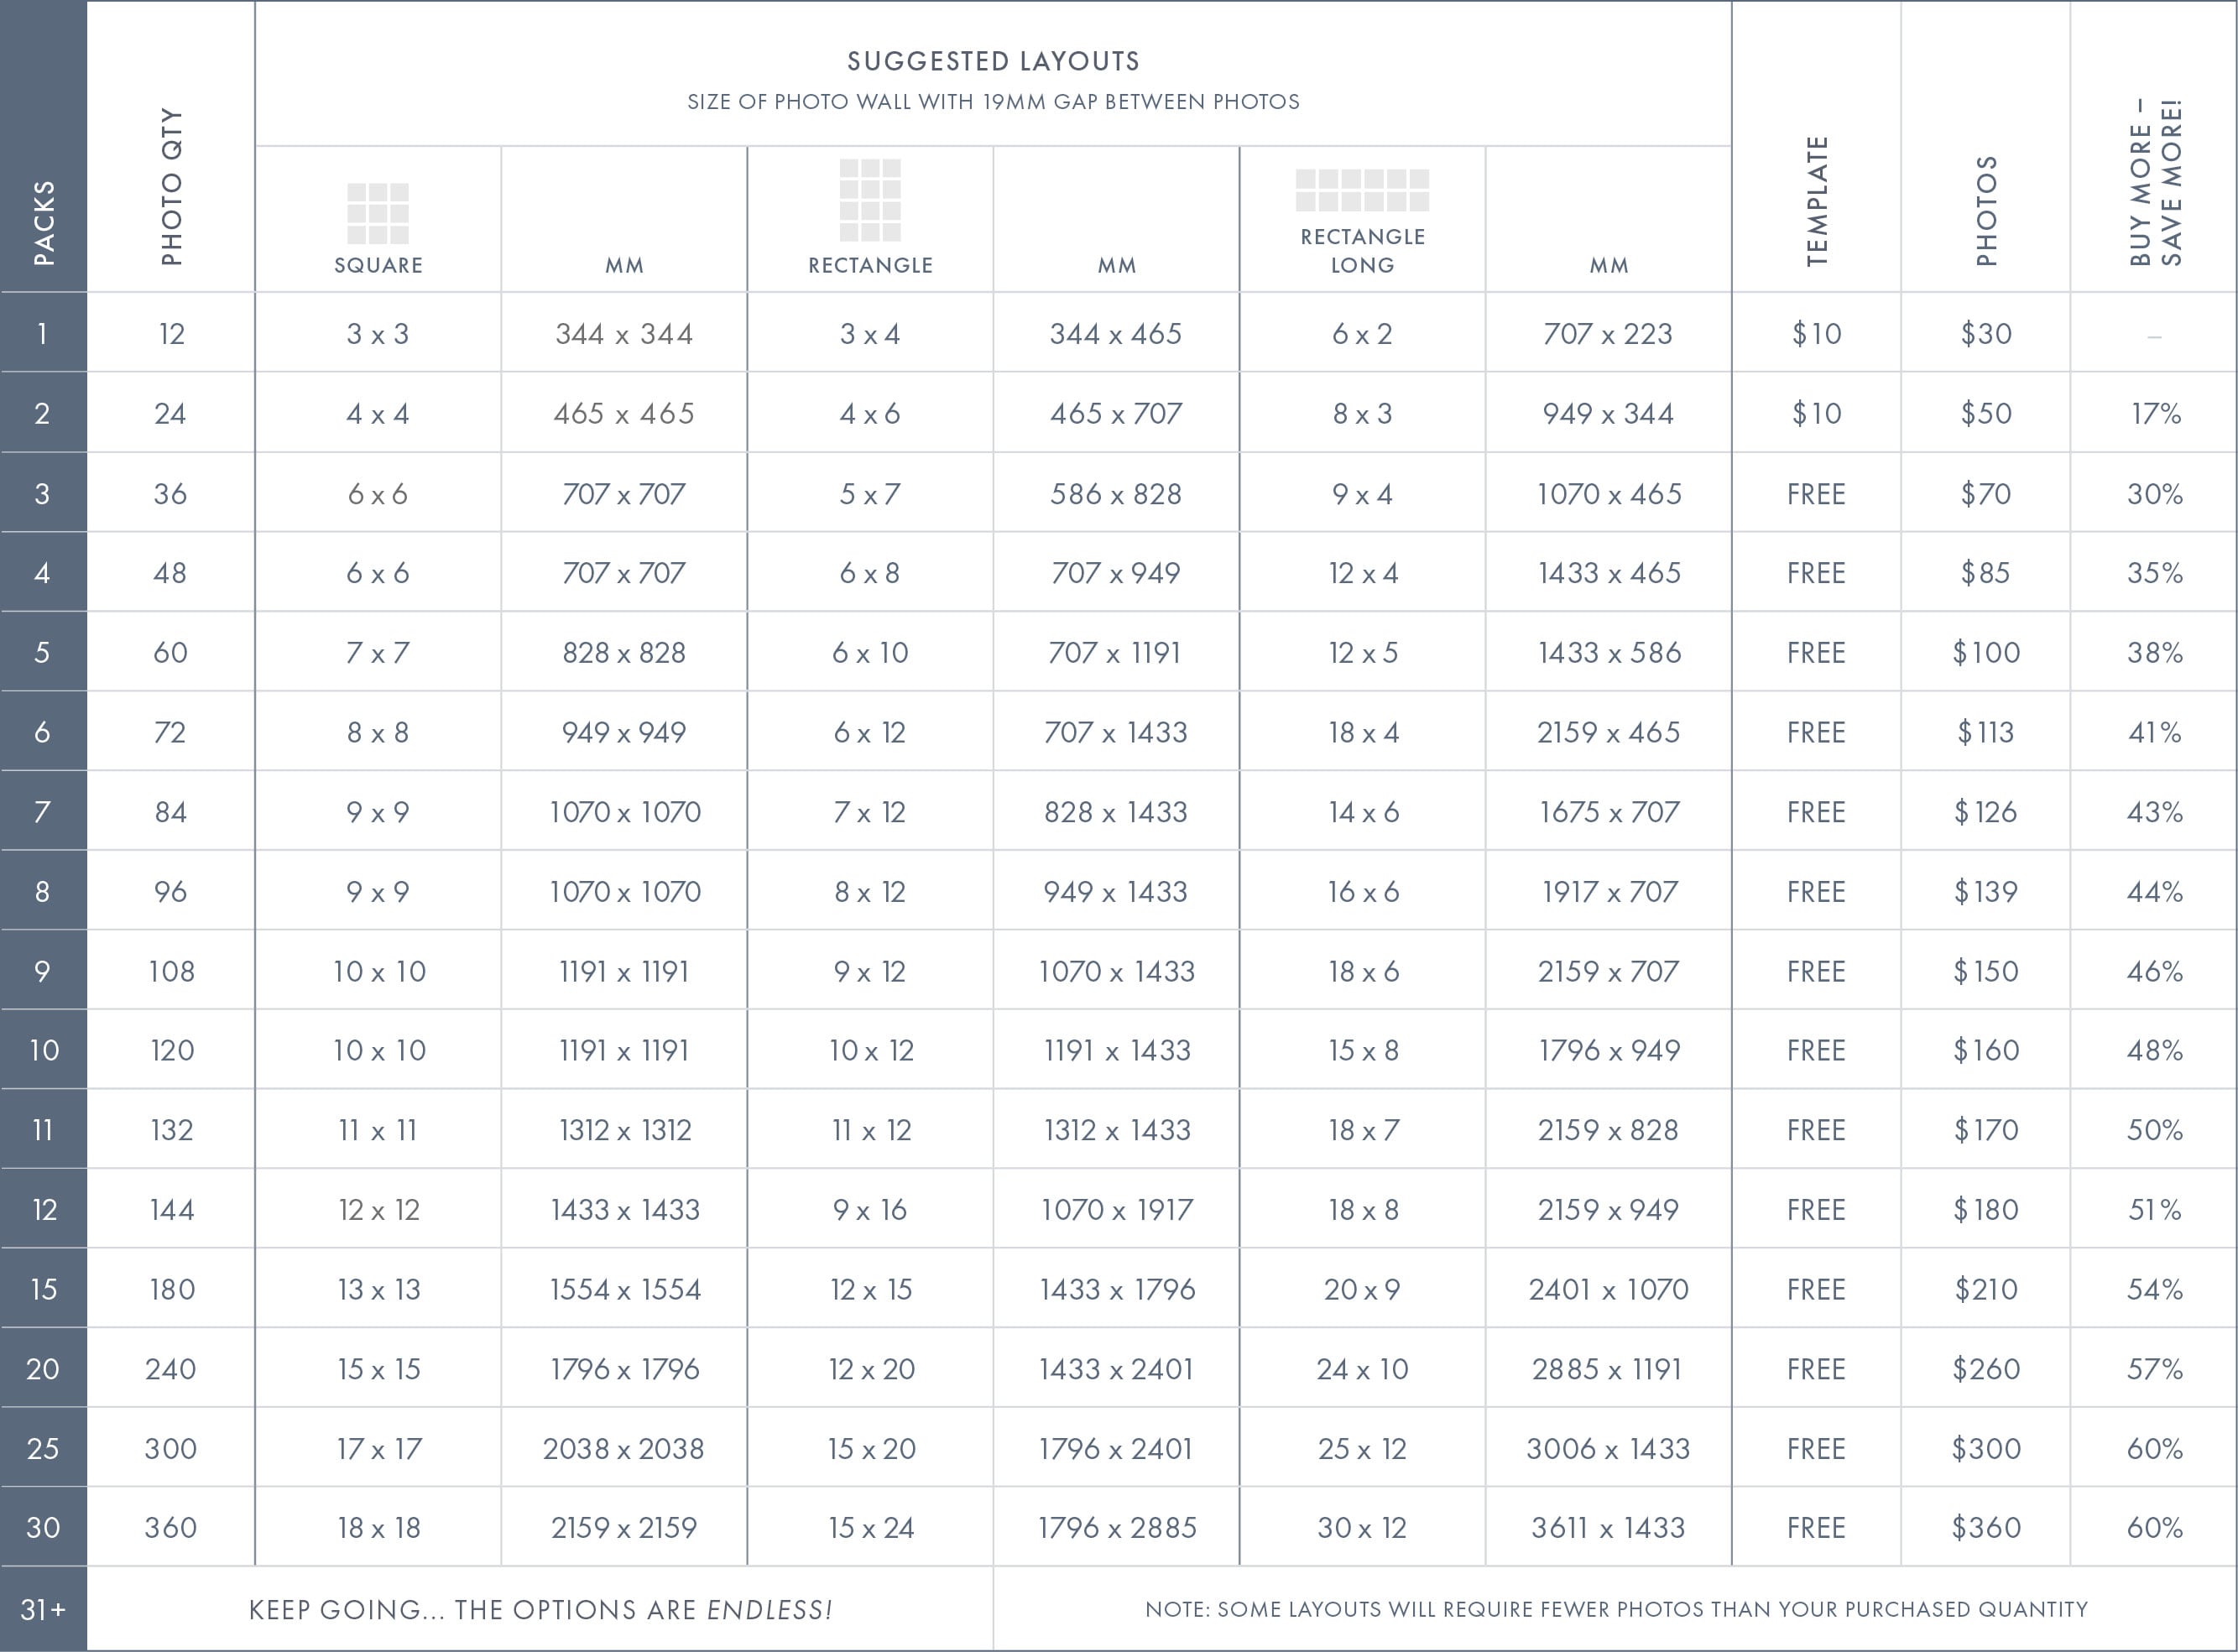Screen dimensions: 2238x1652
Task: Click the 3006 x 1433 size cell
Action: [1608, 1449]
